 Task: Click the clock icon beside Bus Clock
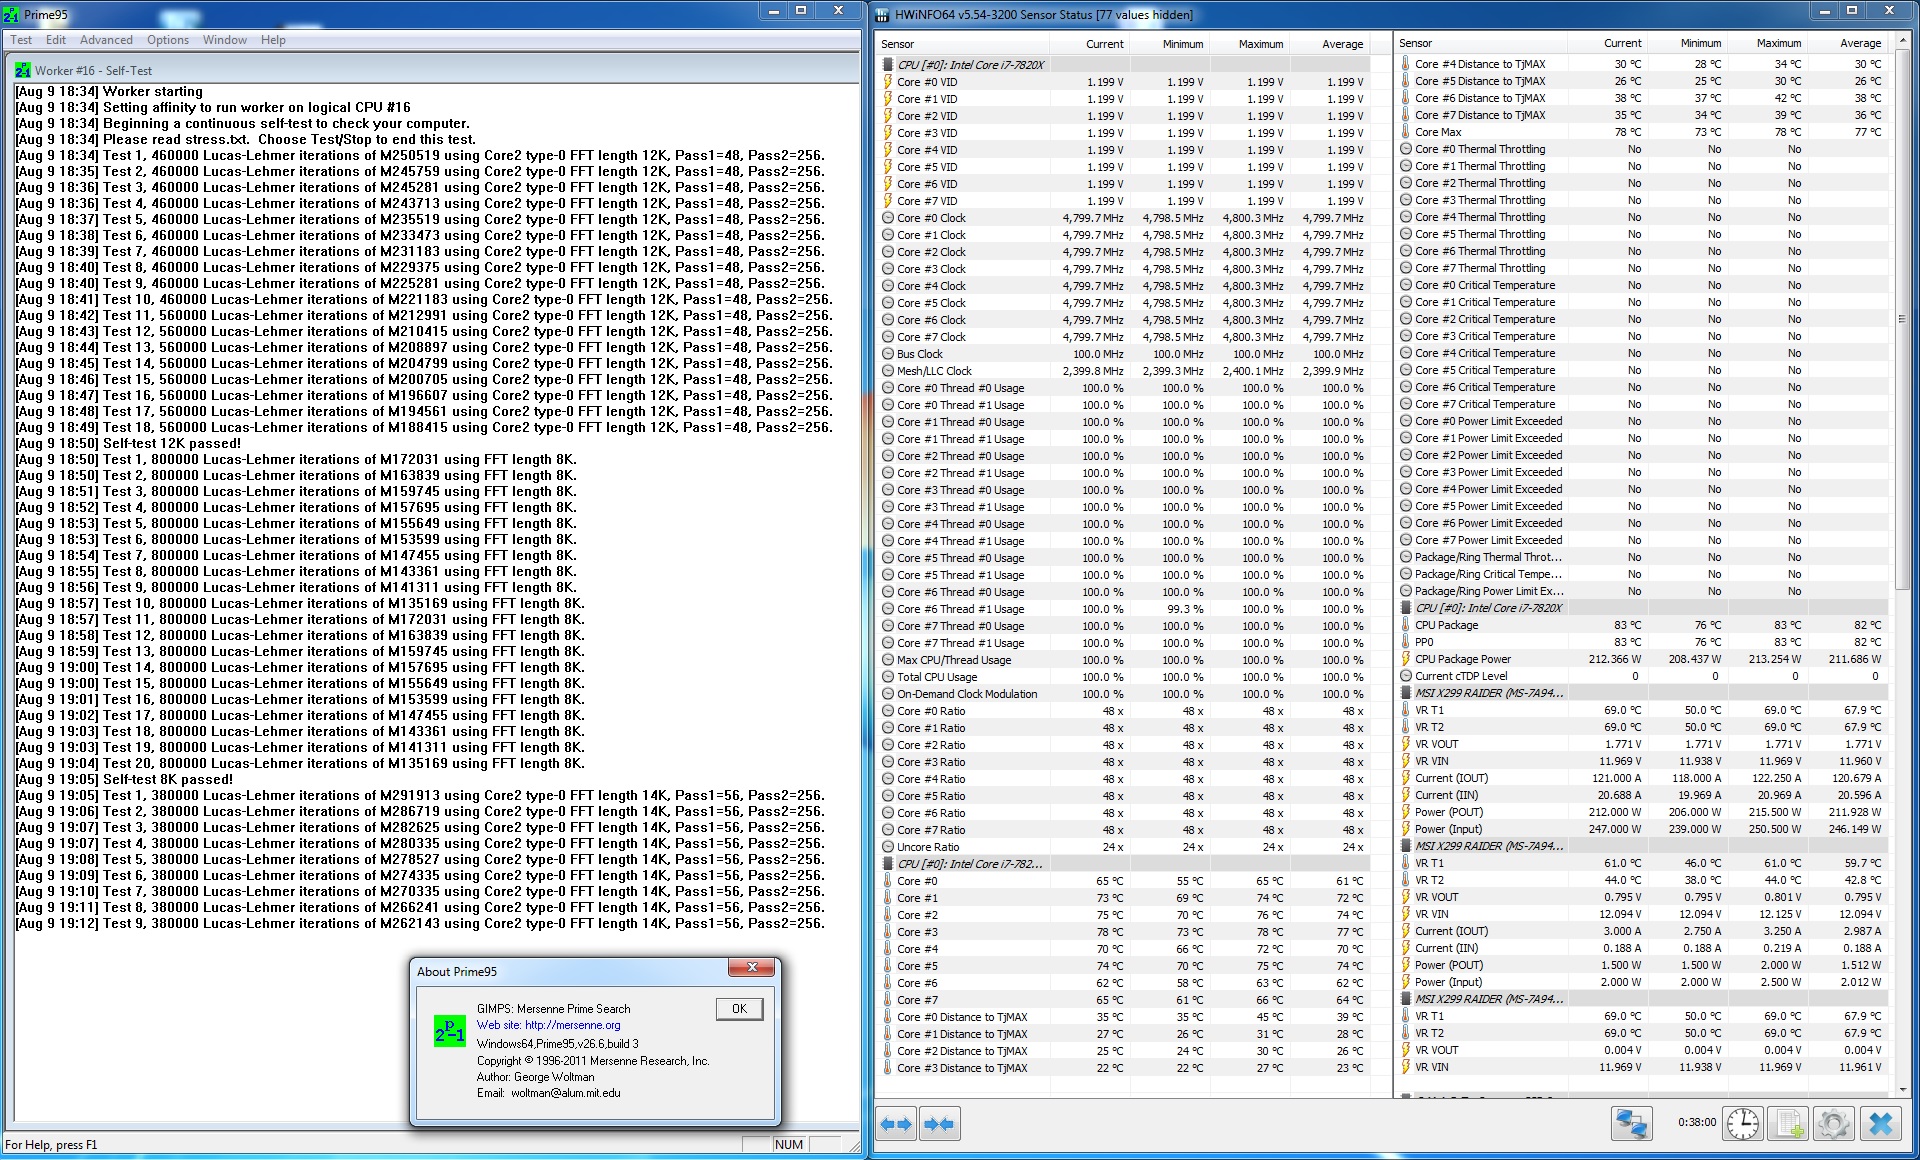click(x=887, y=354)
